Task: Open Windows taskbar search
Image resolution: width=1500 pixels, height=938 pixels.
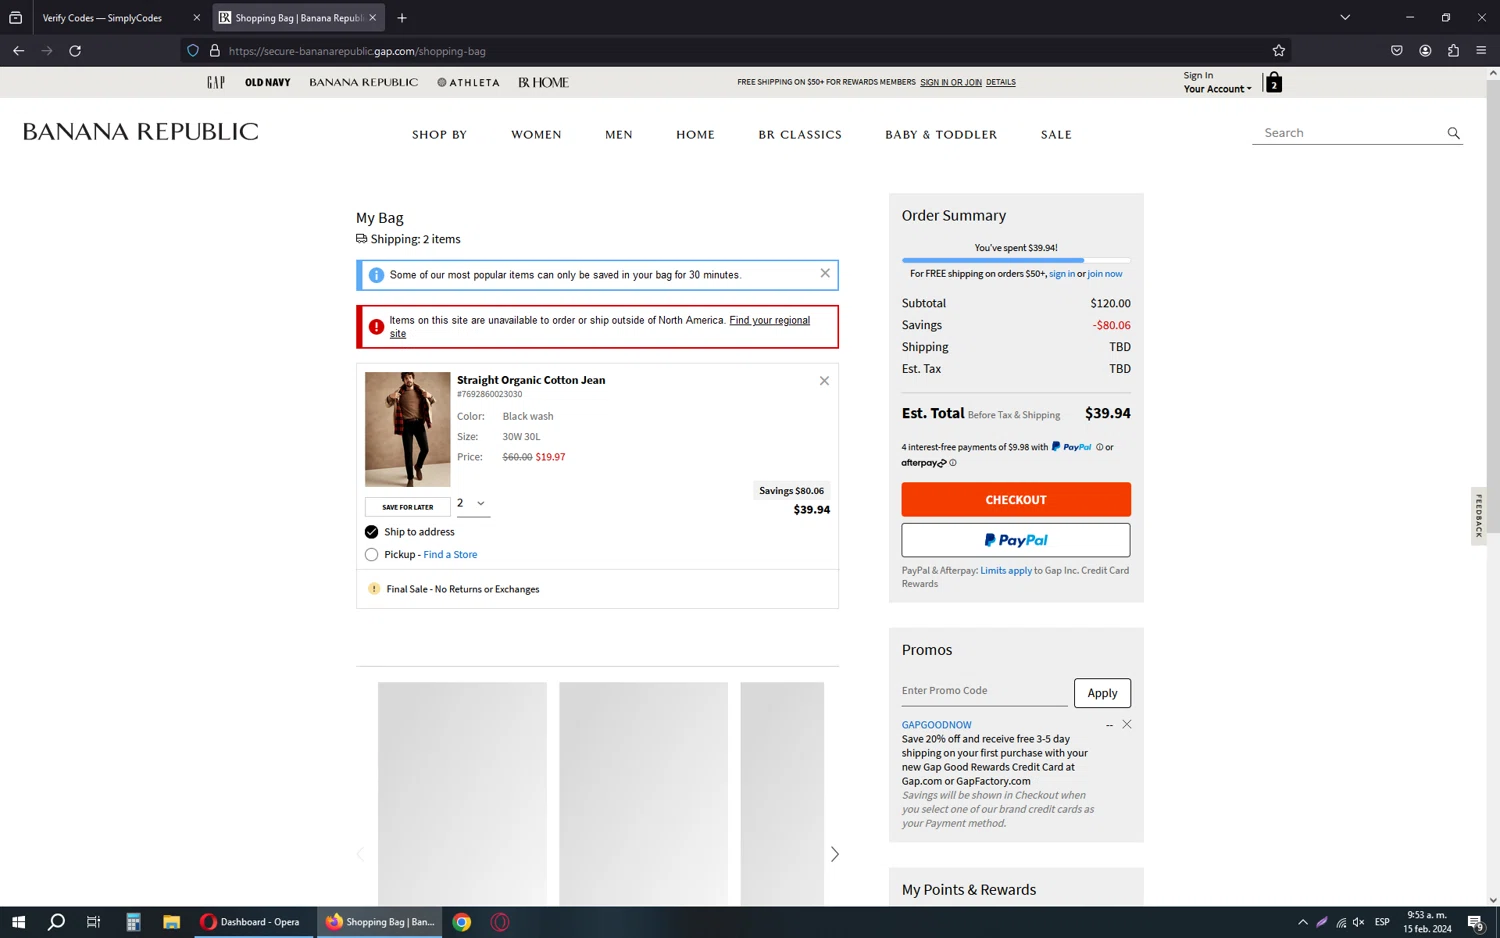Action: pyautogui.click(x=56, y=922)
